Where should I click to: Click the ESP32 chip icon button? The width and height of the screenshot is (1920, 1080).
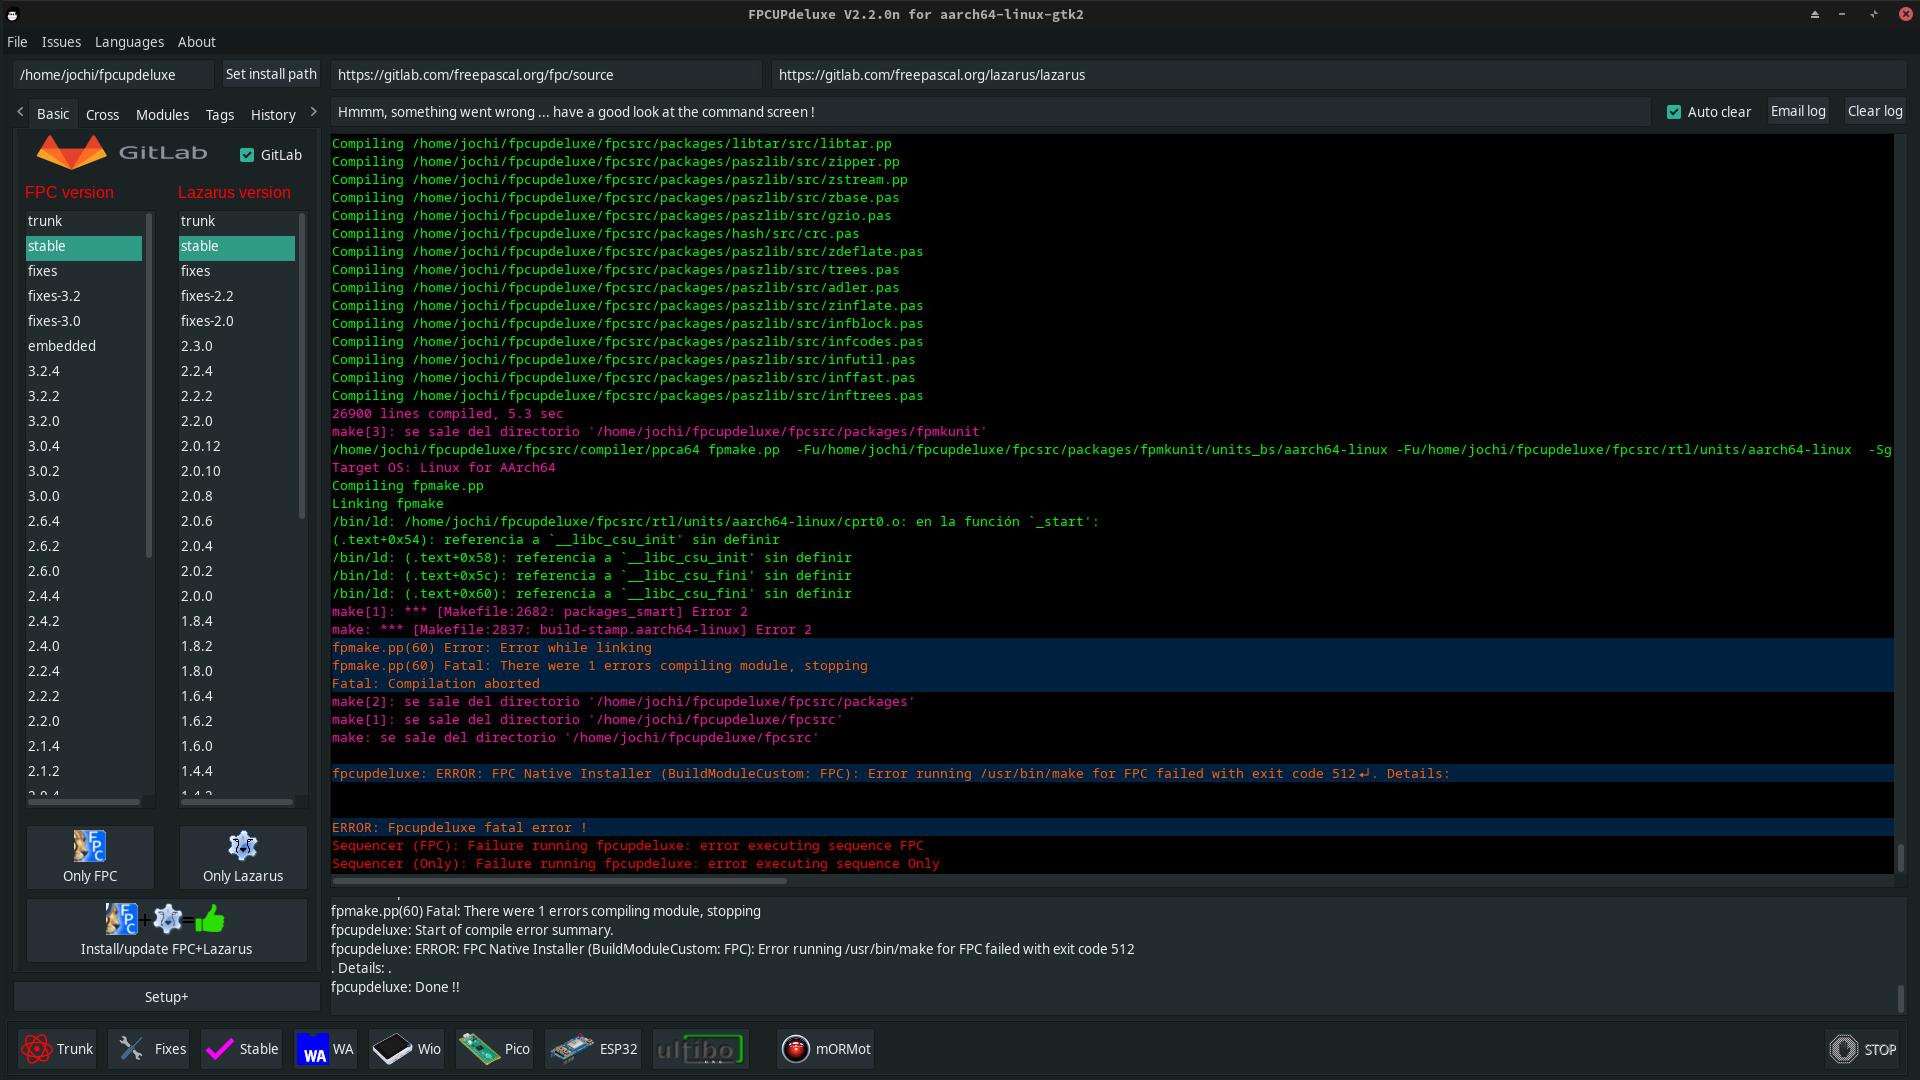pyautogui.click(x=593, y=1049)
